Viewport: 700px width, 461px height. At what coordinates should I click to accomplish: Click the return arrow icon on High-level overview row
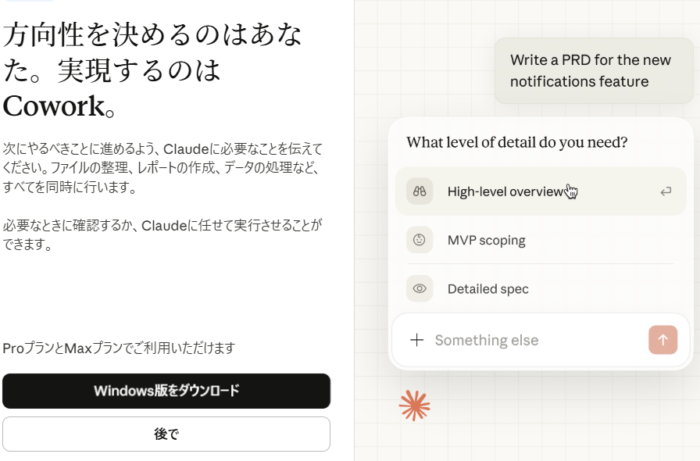[665, 191]
